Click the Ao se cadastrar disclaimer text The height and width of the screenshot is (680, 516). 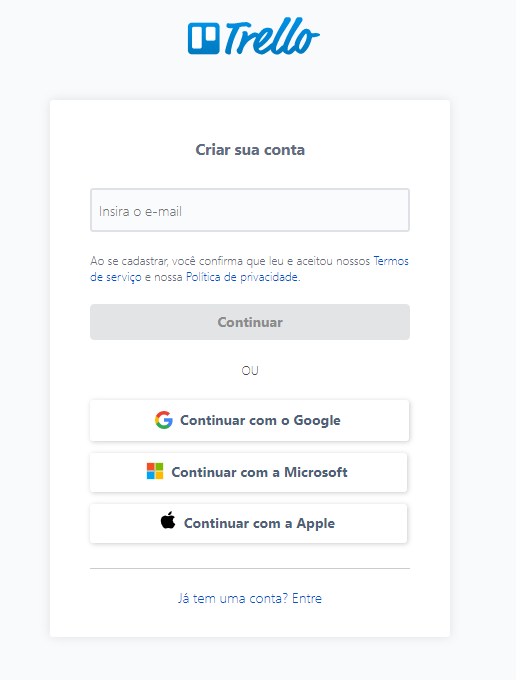click(x=249, y=269)
